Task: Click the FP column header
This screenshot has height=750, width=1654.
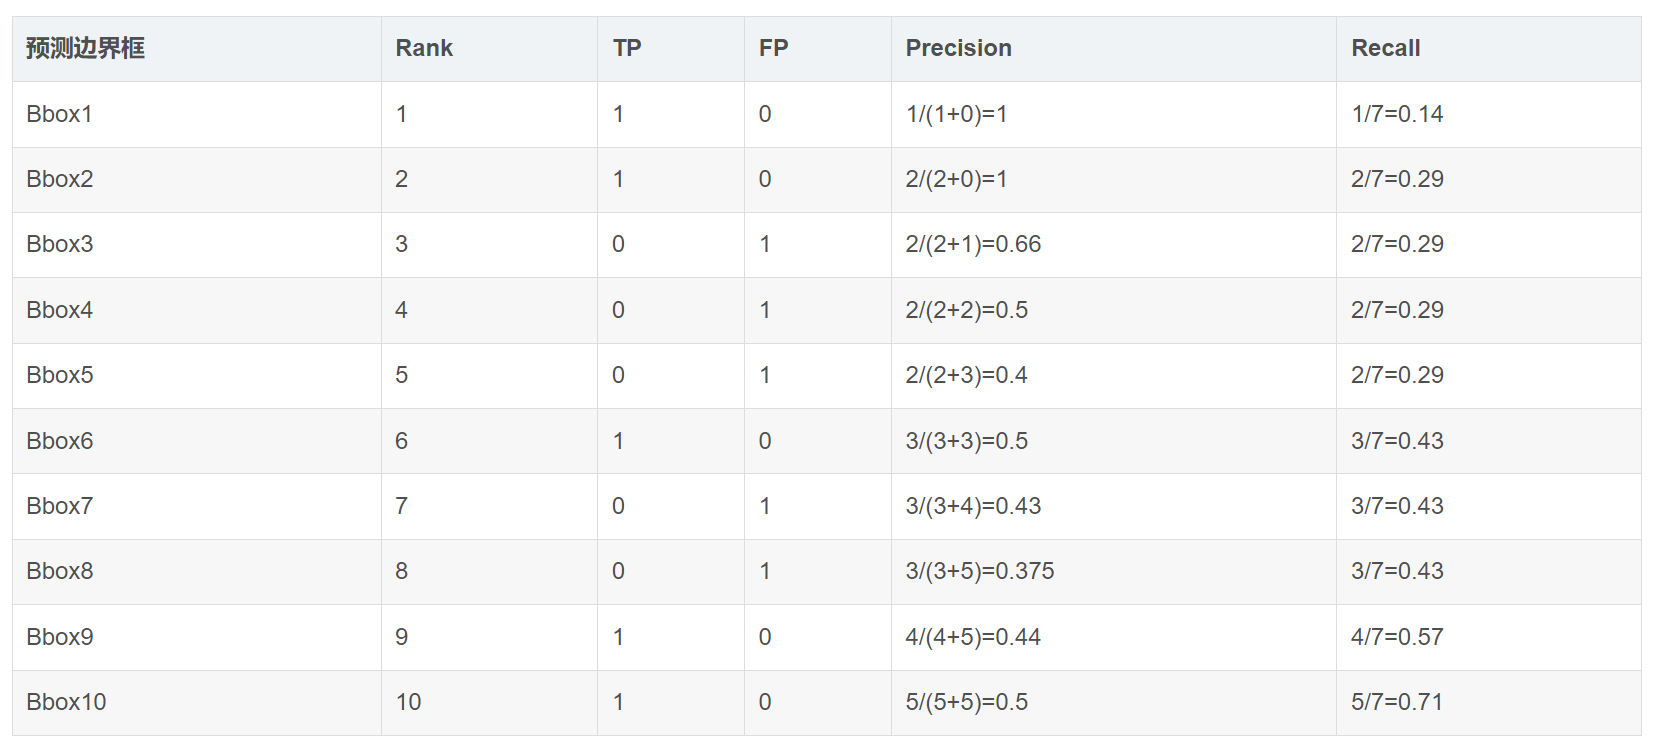Action: (773, 48)
